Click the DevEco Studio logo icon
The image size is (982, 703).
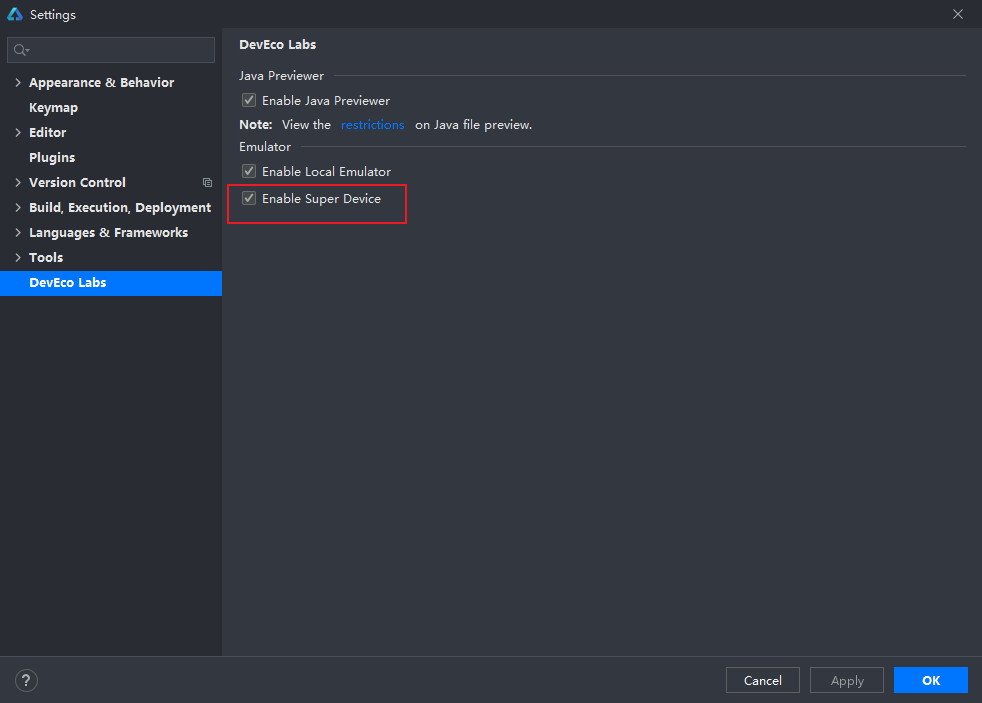(x=15, y=14)
